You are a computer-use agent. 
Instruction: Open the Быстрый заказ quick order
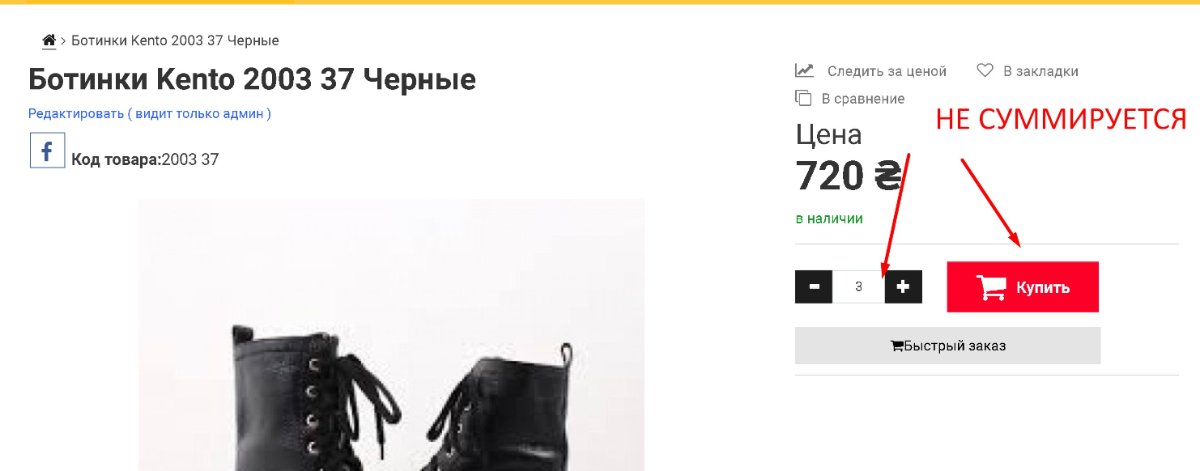point(947,346)
